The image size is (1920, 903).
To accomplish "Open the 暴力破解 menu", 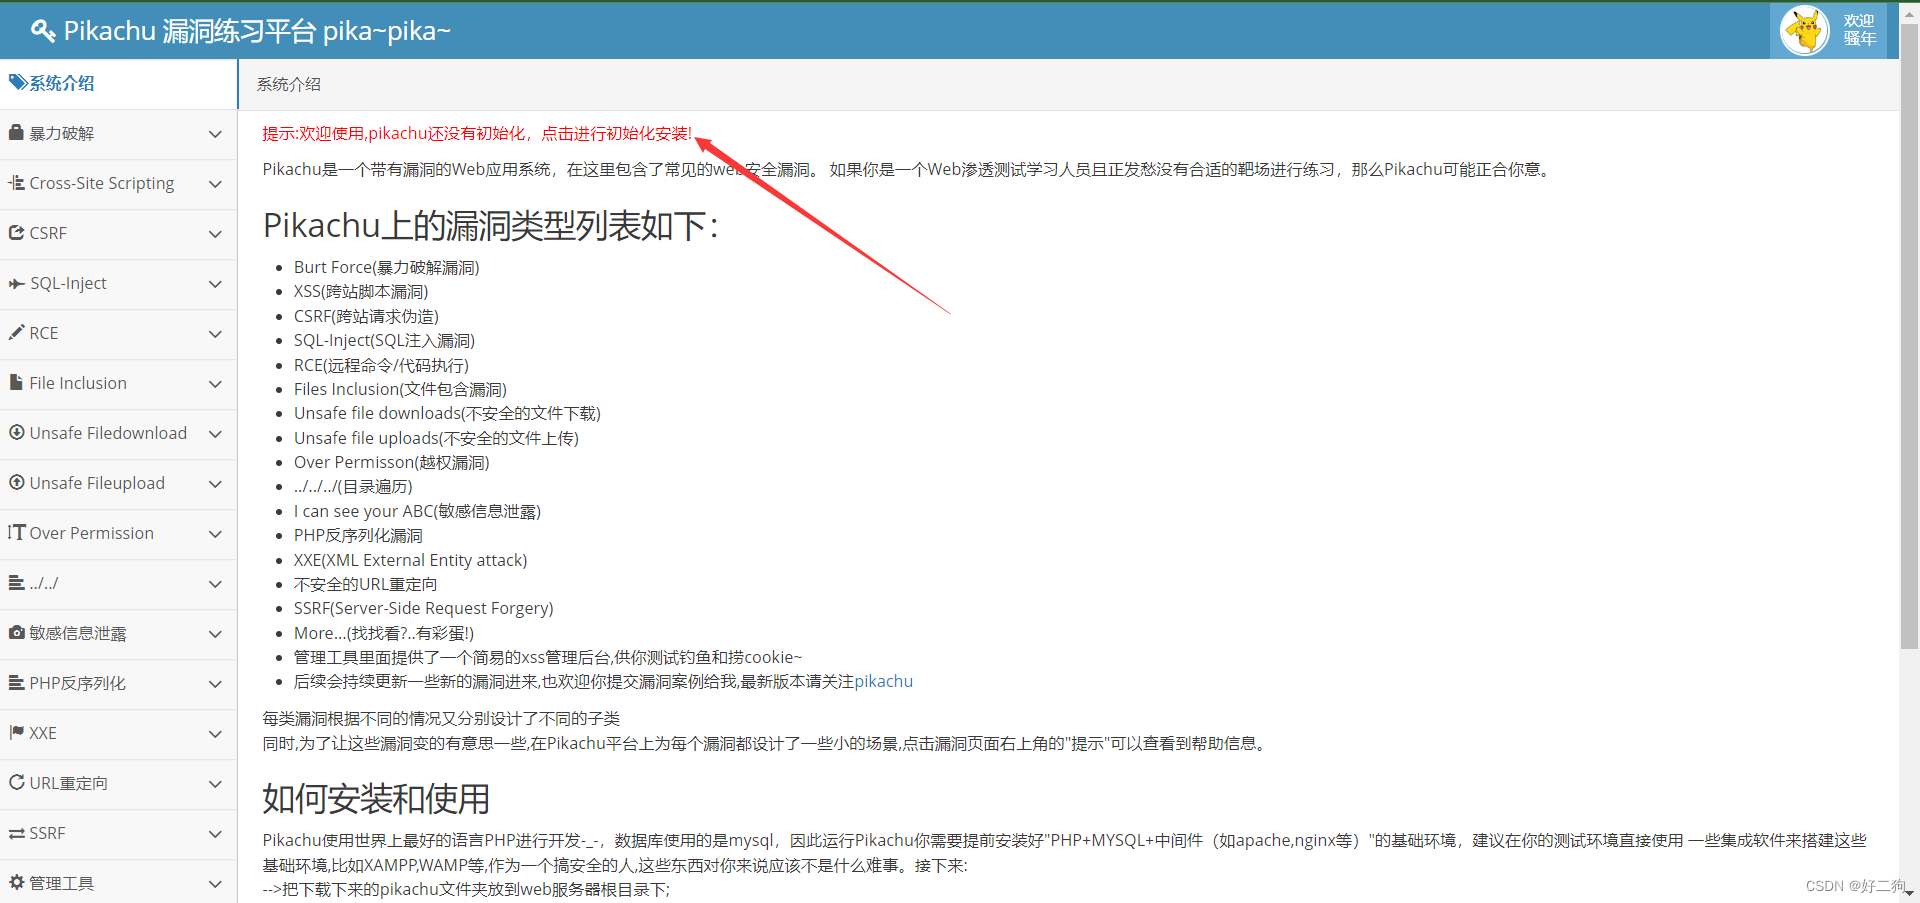I will tap(118, 134).
